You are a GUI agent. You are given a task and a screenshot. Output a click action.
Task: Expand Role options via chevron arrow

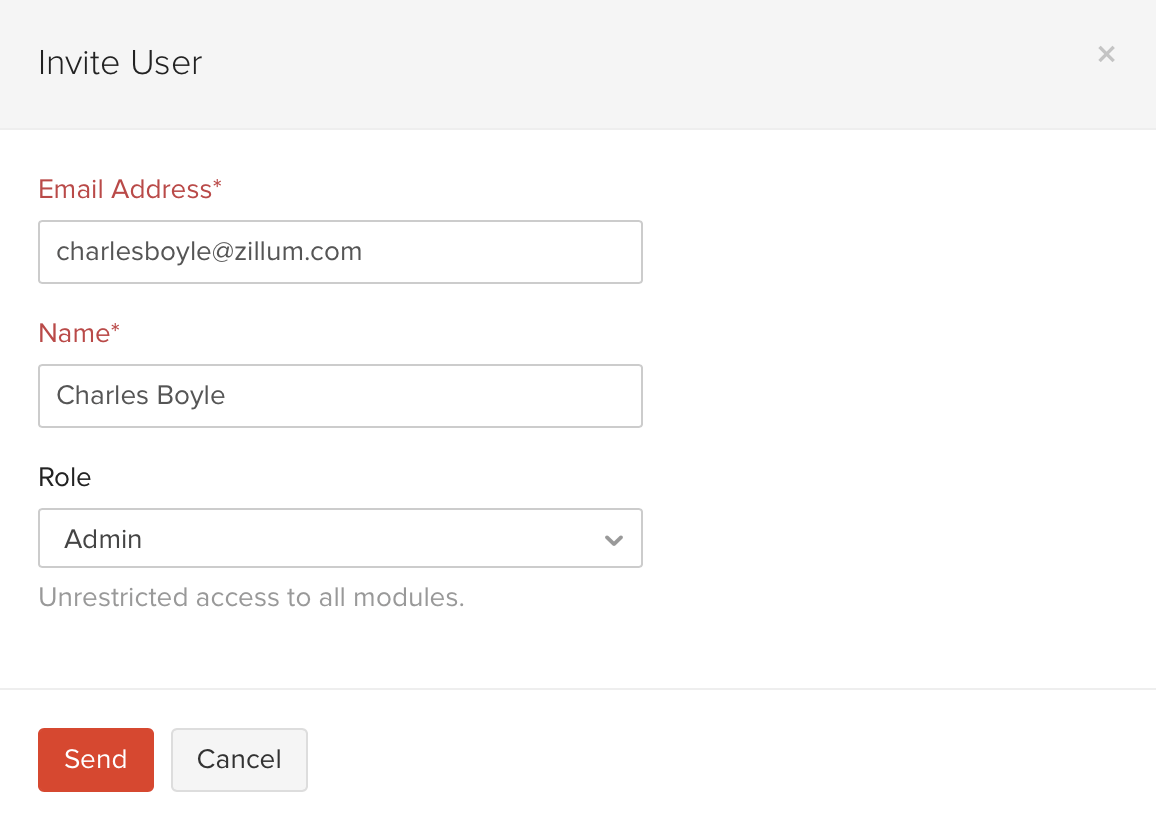[x=614, y=540]
